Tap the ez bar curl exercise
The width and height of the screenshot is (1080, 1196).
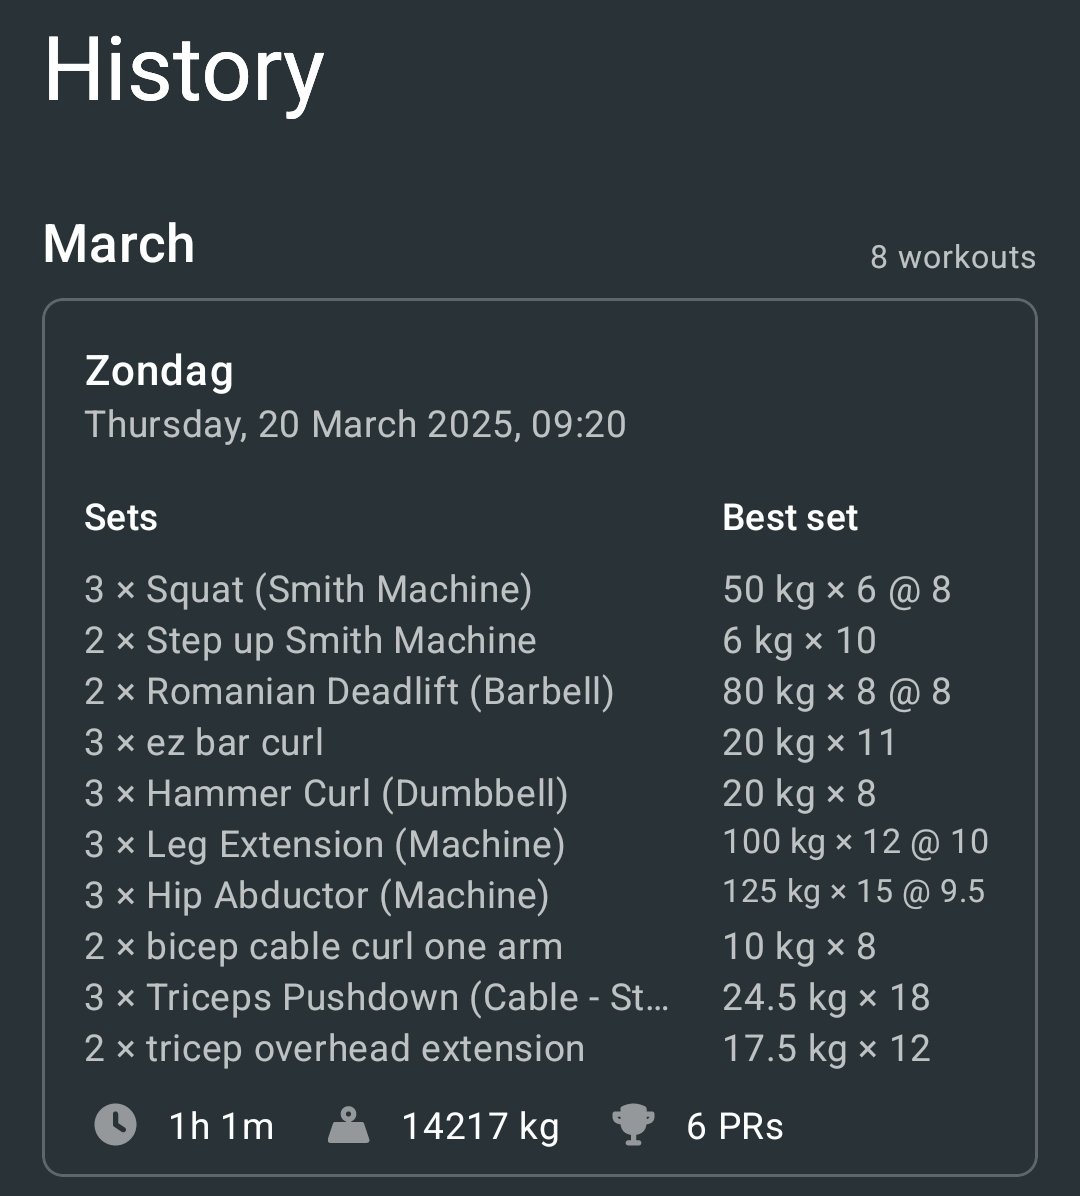(204, 743)
